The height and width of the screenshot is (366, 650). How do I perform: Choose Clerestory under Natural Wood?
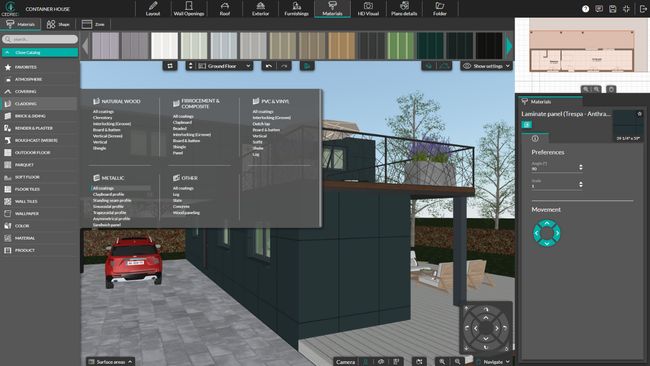(x=102, y=118)
